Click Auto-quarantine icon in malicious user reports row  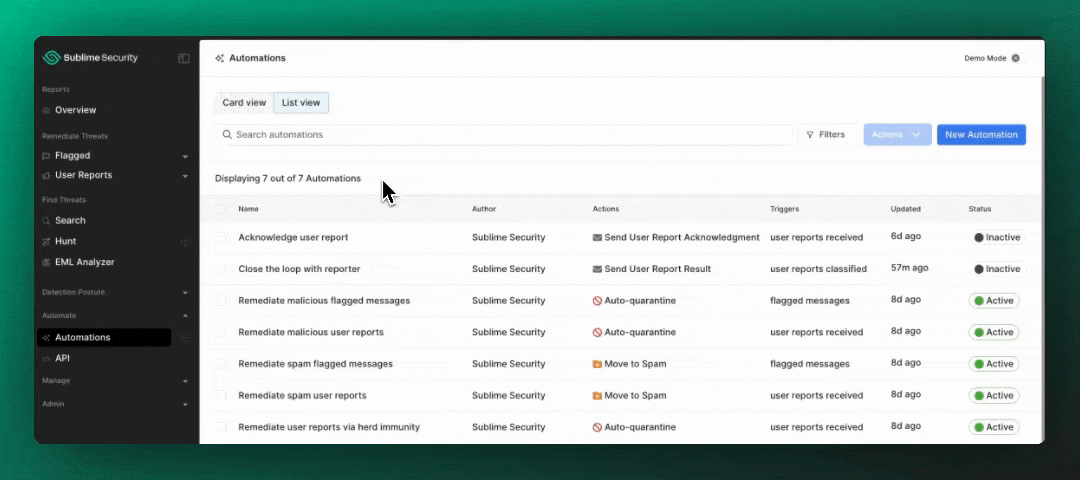click(x=597, y=333)
